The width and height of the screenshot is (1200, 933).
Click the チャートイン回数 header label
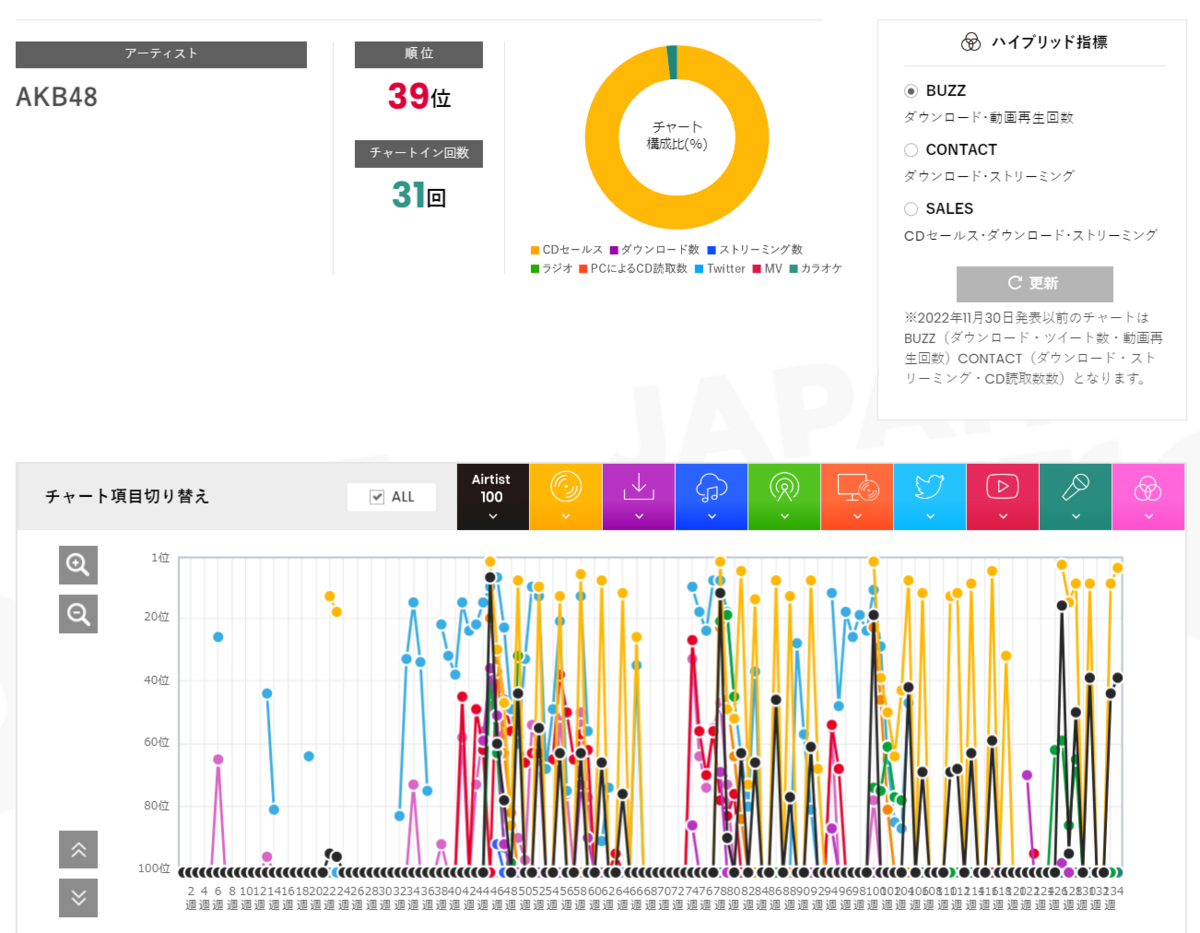point(419,153)
